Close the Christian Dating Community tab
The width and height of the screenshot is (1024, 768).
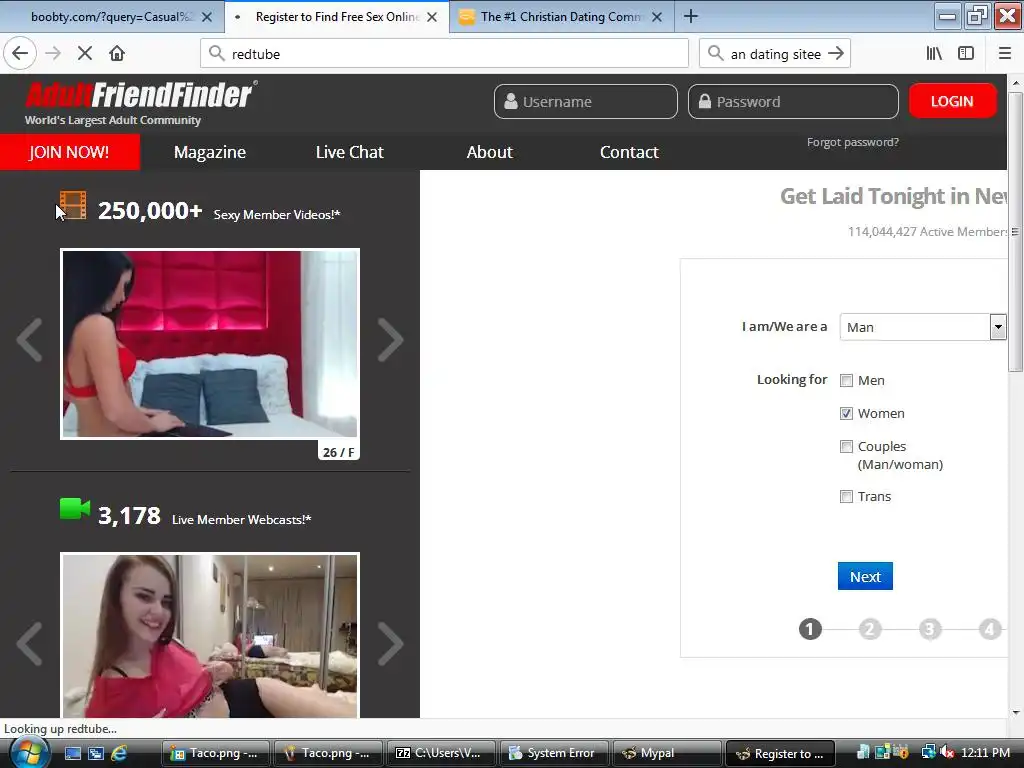tap(658, 17)
